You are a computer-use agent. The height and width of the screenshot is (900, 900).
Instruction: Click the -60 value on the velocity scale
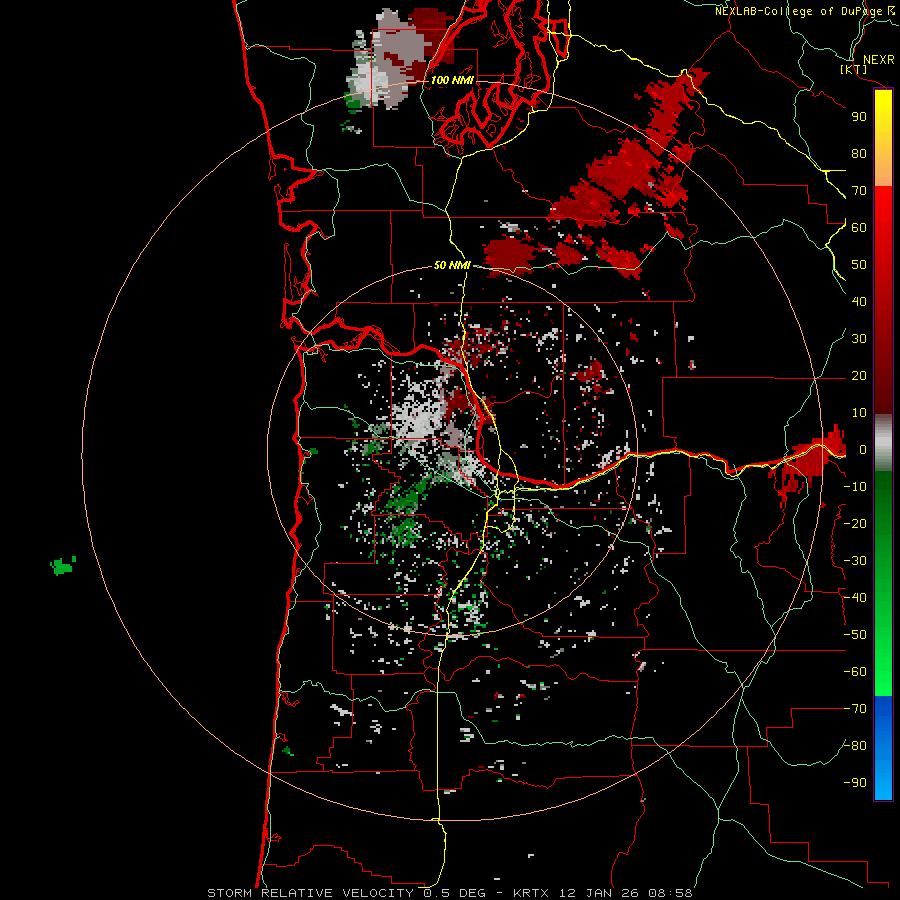click(855, 672)
